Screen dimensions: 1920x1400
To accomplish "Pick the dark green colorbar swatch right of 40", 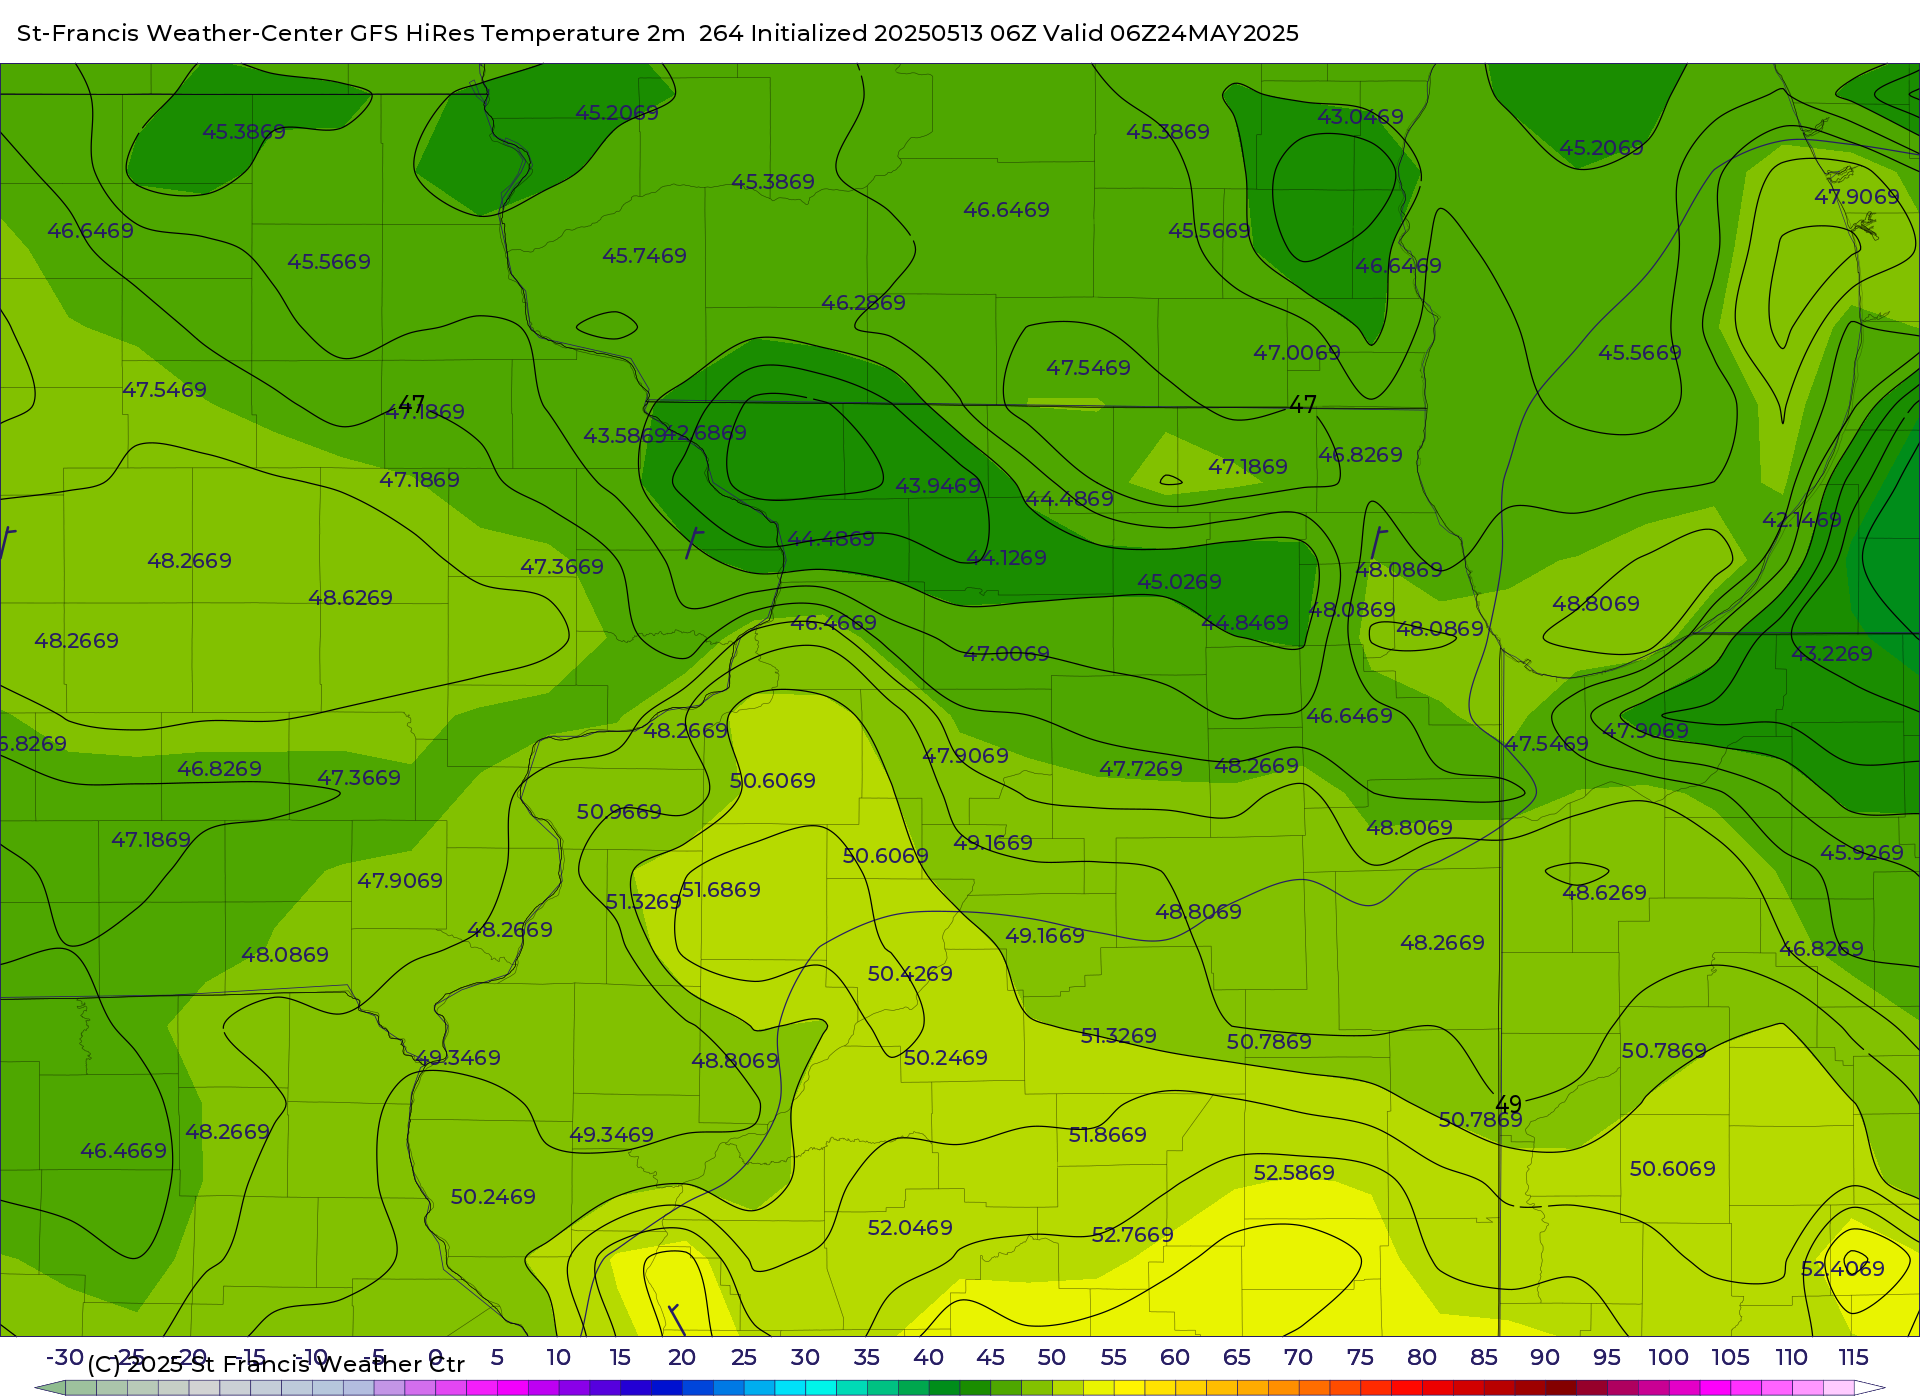I will coord(944,1388).
